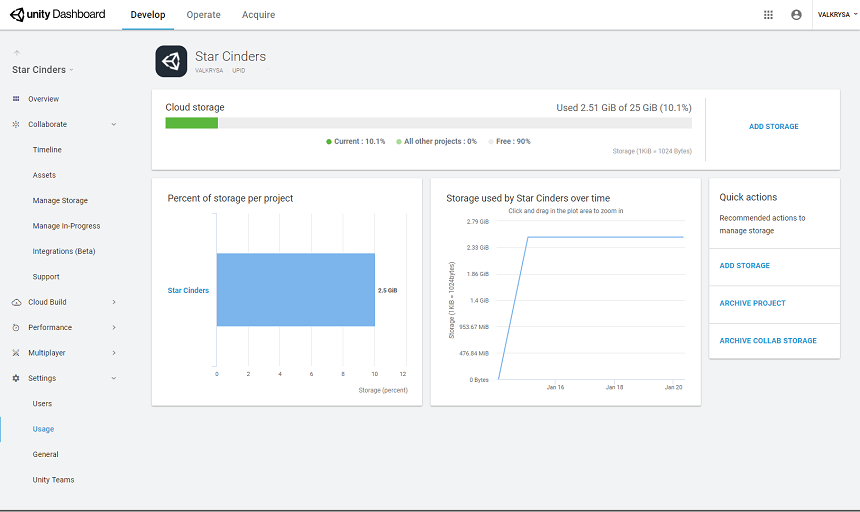Image resolution: width=860 pixels, height=512 pixels.
Task: Open the user account avatar icon
Action: [796, 15]
